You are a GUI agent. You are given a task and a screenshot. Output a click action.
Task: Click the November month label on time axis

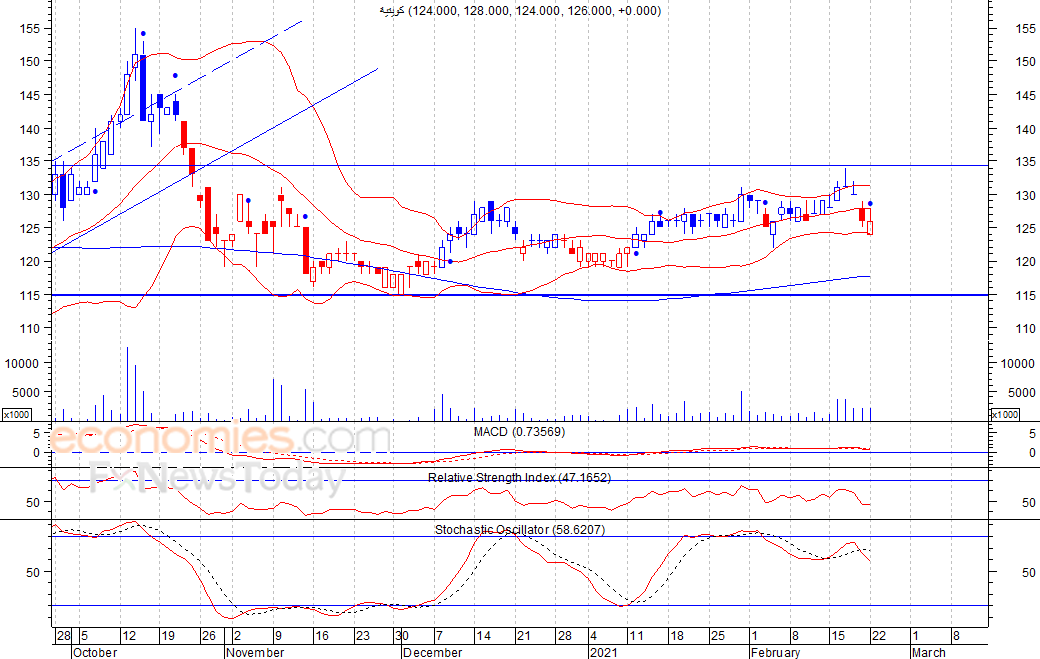click(255, 652)
